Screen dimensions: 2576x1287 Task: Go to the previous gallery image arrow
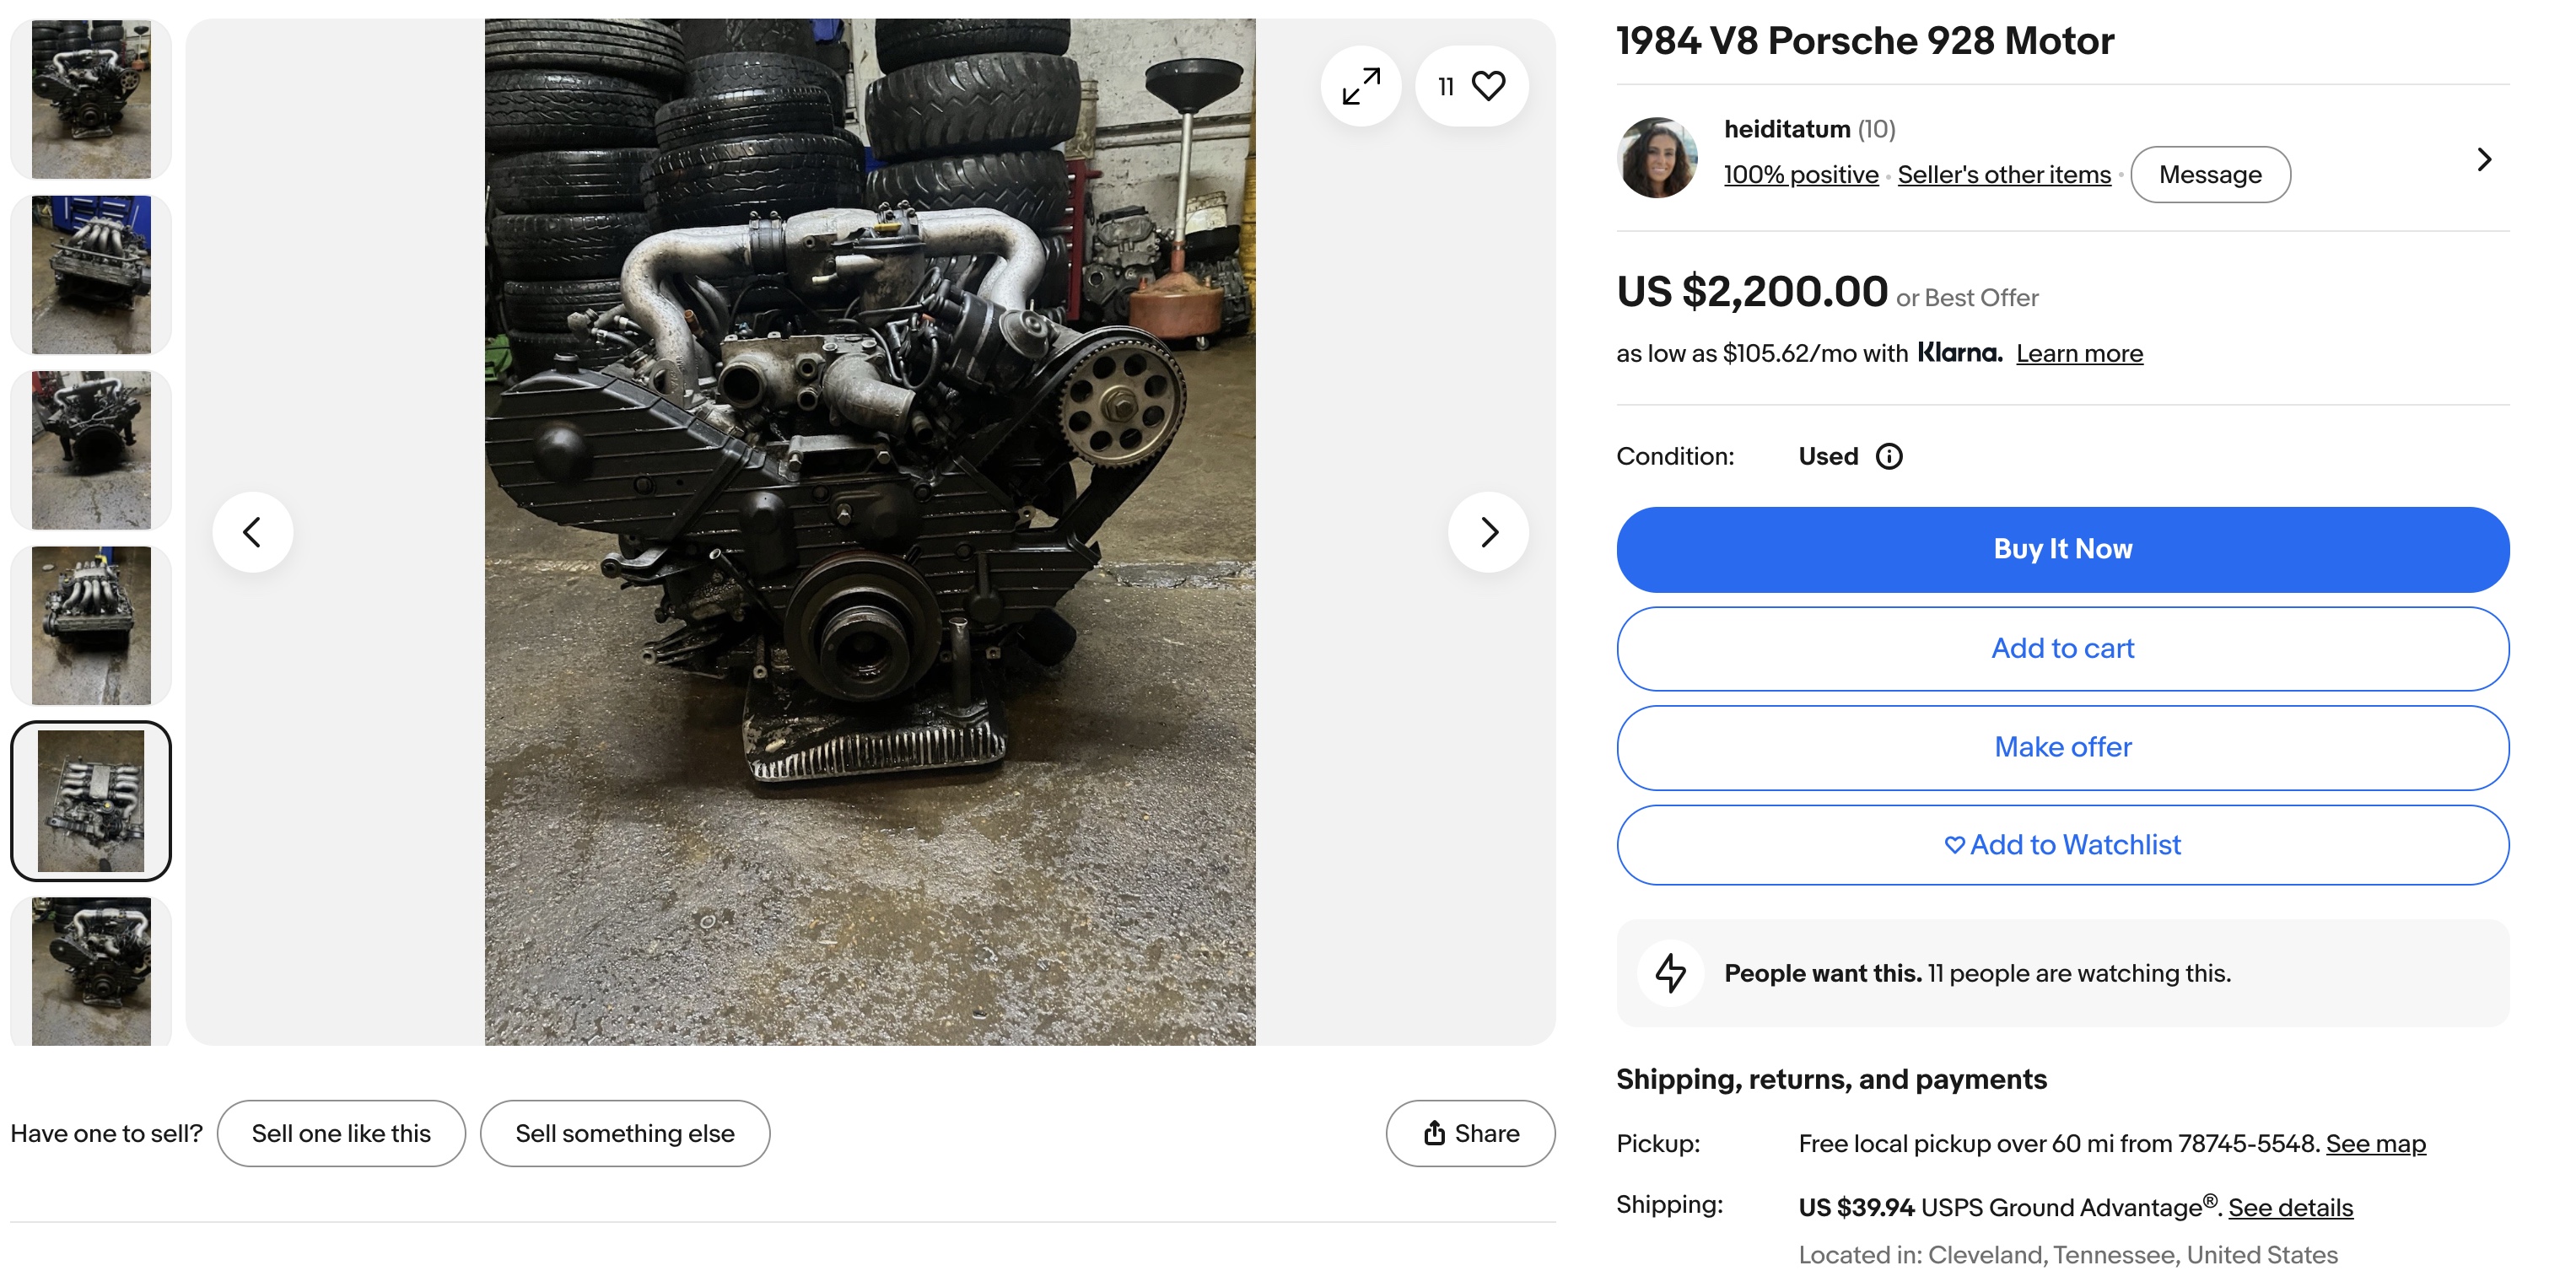tap(253, 532)
